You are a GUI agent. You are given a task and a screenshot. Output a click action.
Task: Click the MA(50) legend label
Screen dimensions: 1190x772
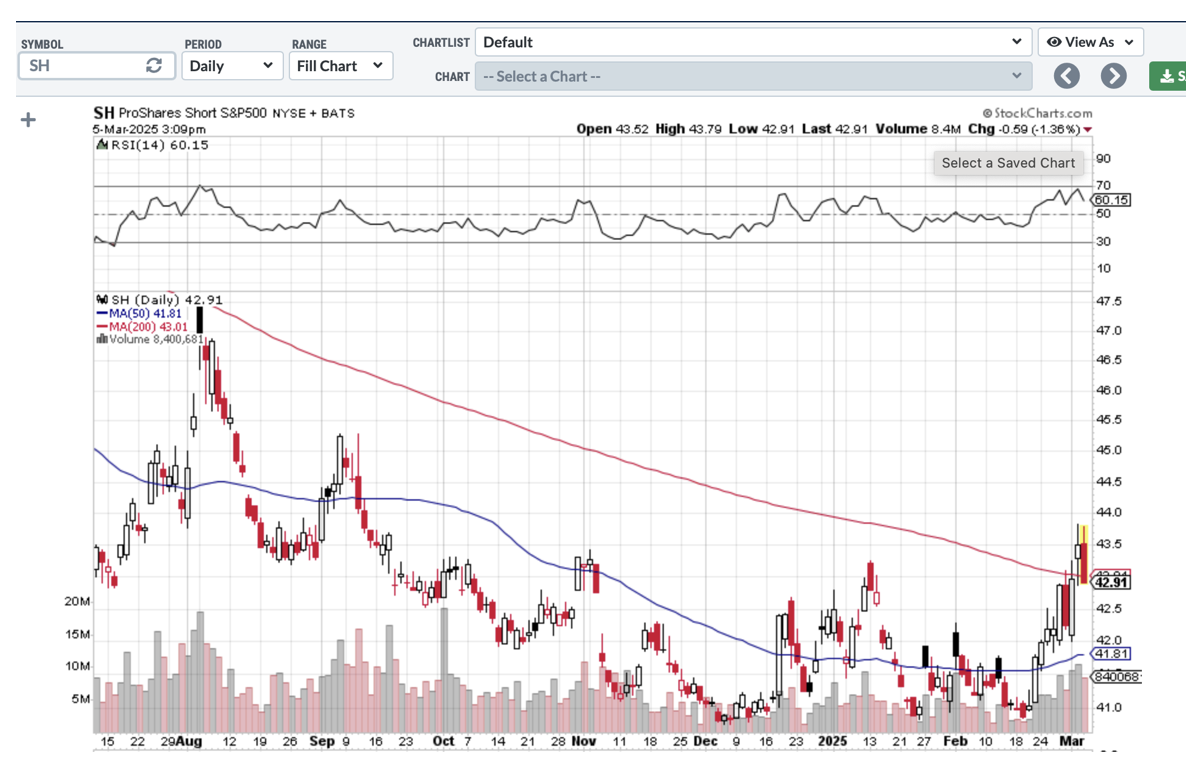pos(138,313)
